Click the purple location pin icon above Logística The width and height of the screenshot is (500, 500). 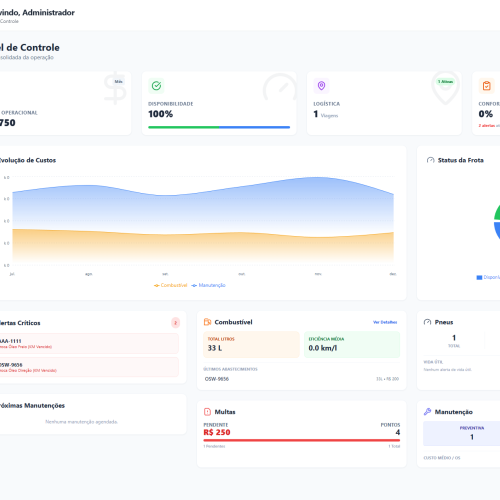[321, 86]
